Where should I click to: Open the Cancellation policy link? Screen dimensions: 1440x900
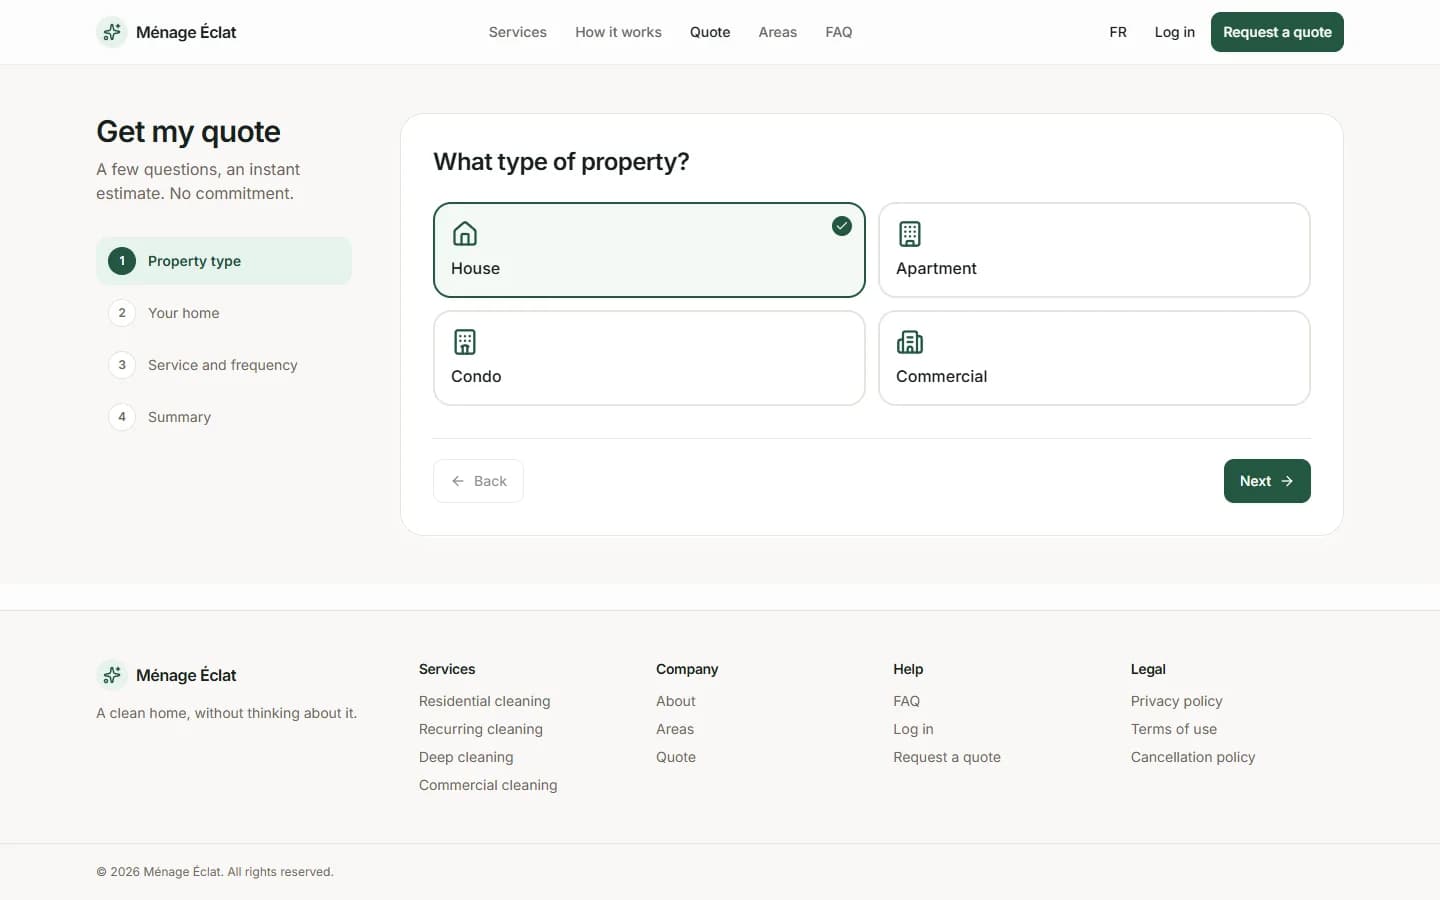click(1193, 757)
